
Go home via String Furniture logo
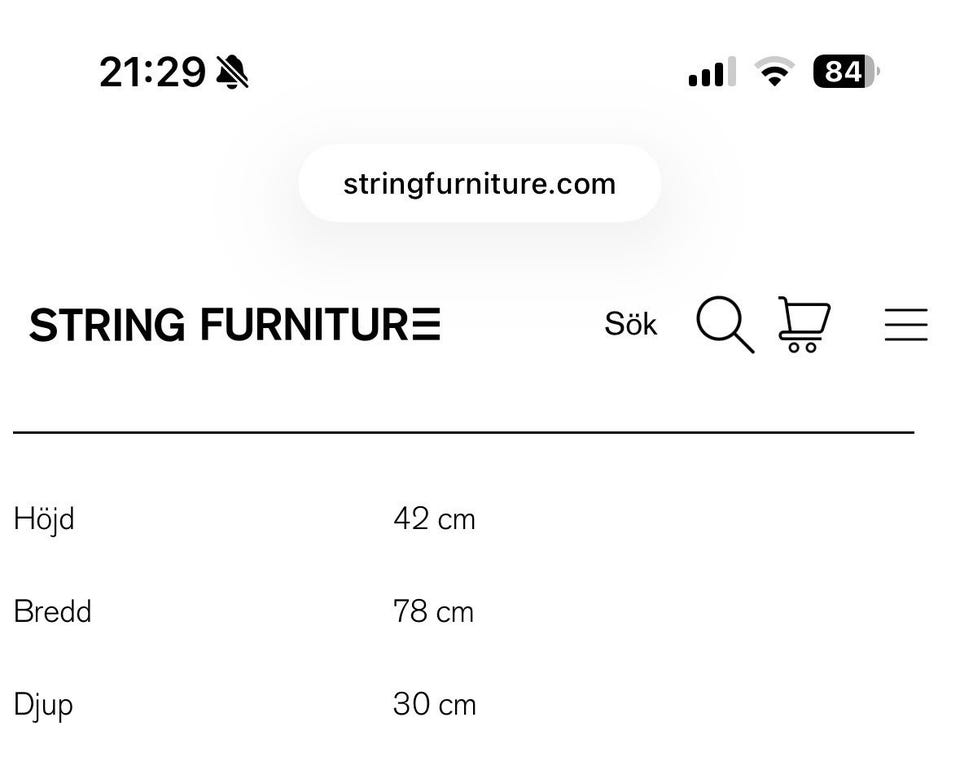click(x=235, y=326)
